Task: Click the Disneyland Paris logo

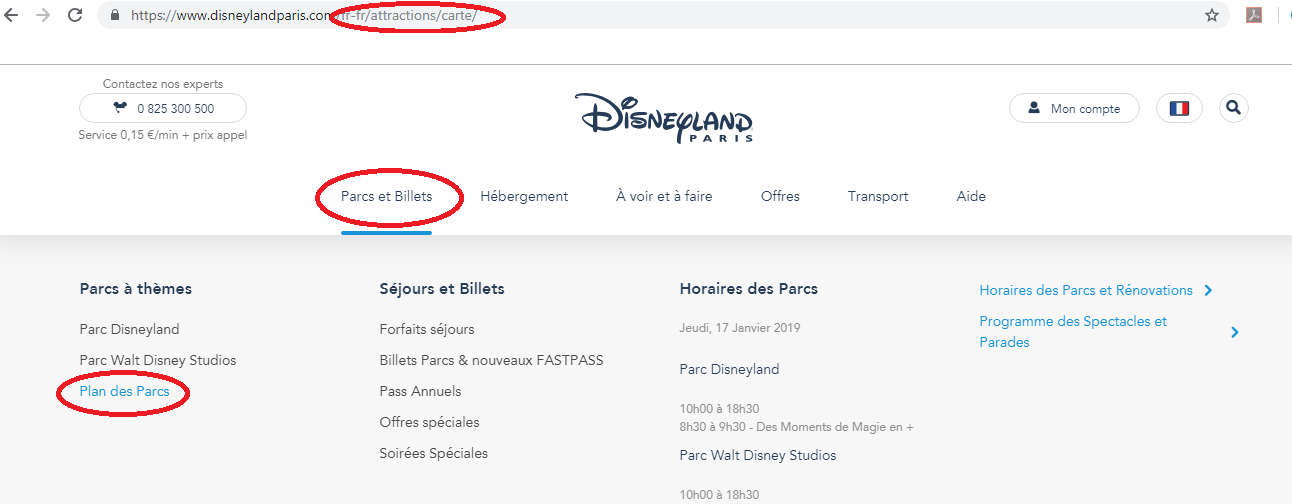Action: [664, 118]
